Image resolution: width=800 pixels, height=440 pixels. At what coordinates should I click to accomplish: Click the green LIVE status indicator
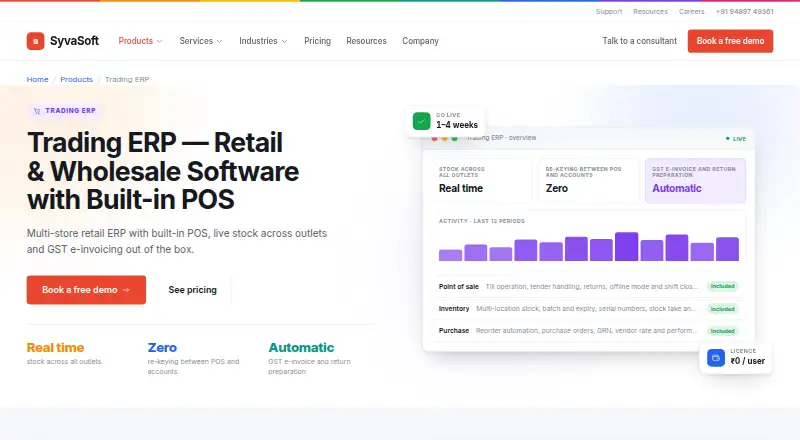point(736,139)
